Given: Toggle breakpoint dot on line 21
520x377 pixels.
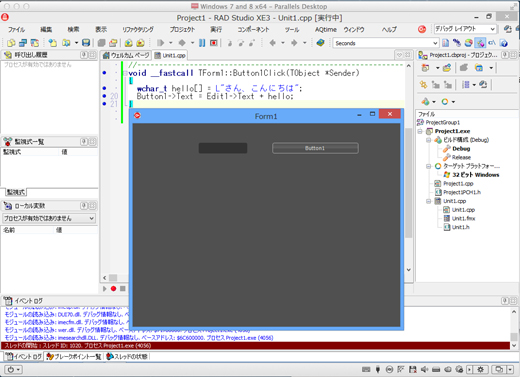Looking at the screenshot, I should coord(104,104).
